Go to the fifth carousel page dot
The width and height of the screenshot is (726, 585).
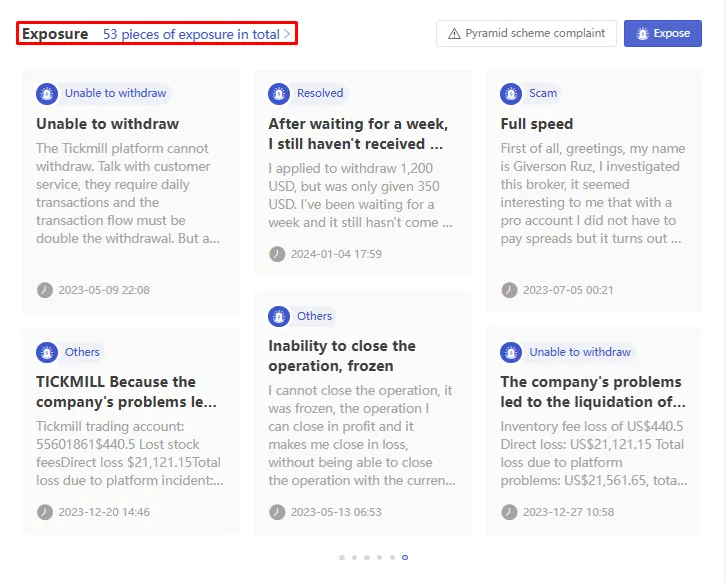392,558
